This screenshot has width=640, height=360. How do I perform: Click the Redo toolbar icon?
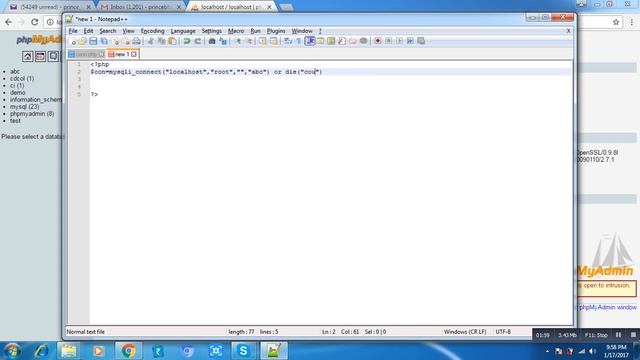[x=198, y=41]
